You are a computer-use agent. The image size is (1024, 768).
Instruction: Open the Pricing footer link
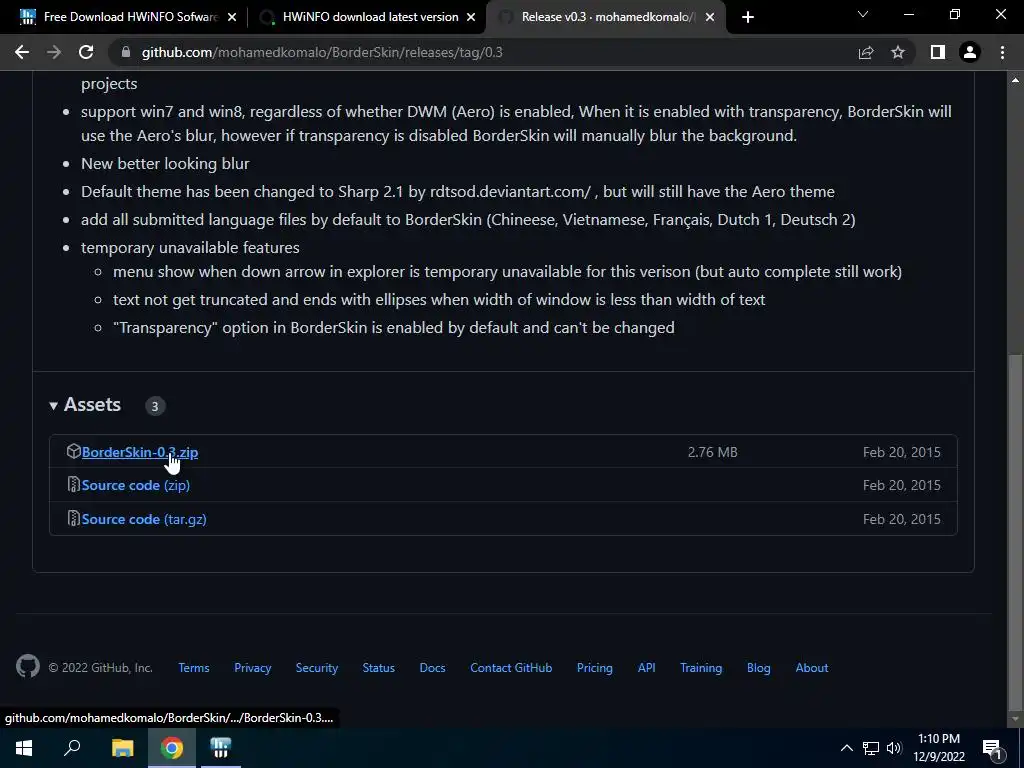(594, 668)
